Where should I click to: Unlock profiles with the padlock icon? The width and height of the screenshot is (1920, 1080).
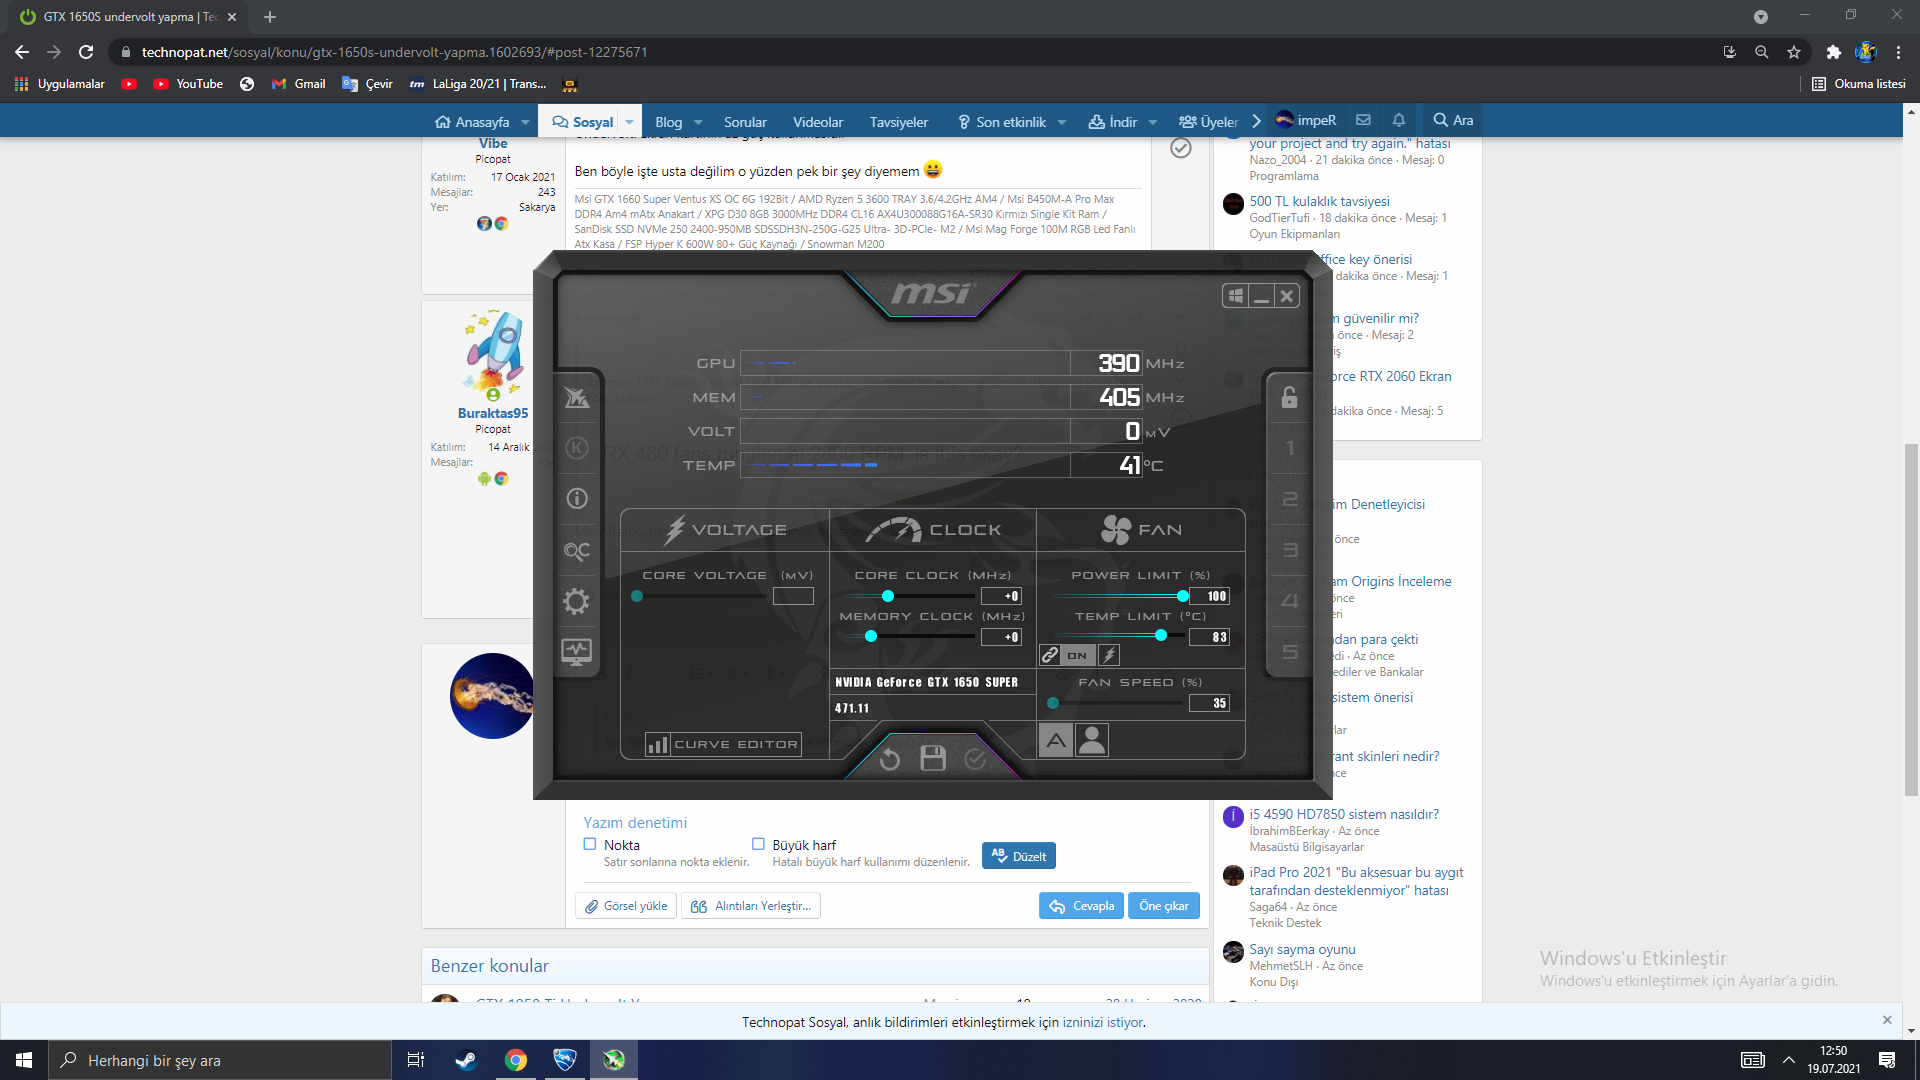[1289, 398]
